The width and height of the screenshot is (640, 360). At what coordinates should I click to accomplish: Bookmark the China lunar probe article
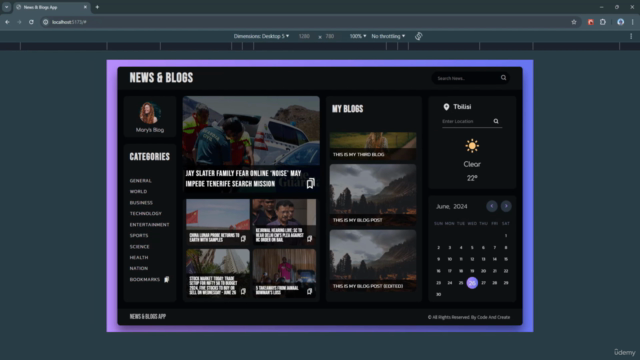coord(243,239)
